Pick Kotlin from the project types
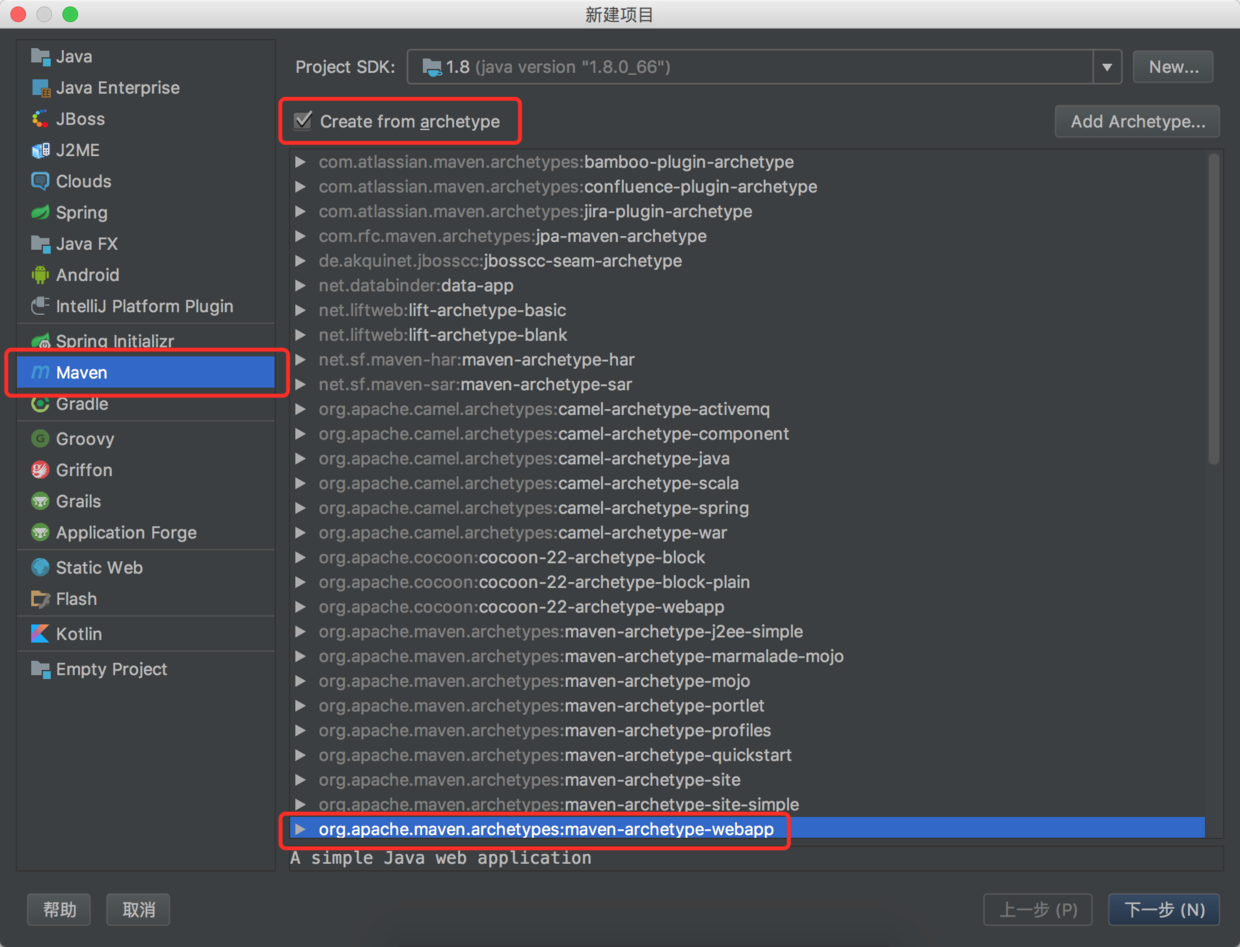This screenshot has height=947, width=1240. [146, 634]
